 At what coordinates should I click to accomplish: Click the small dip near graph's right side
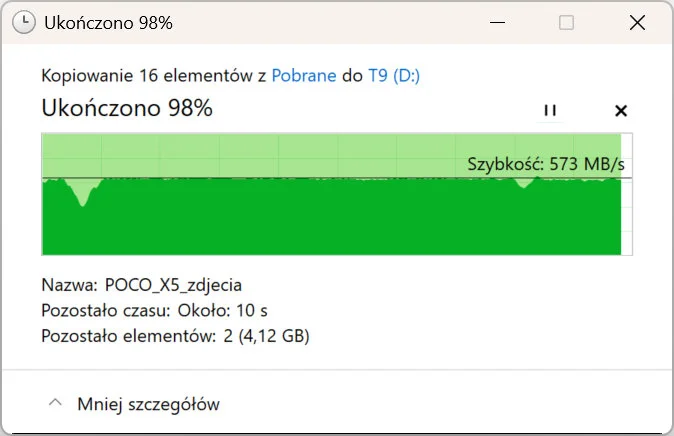(522, 186)
